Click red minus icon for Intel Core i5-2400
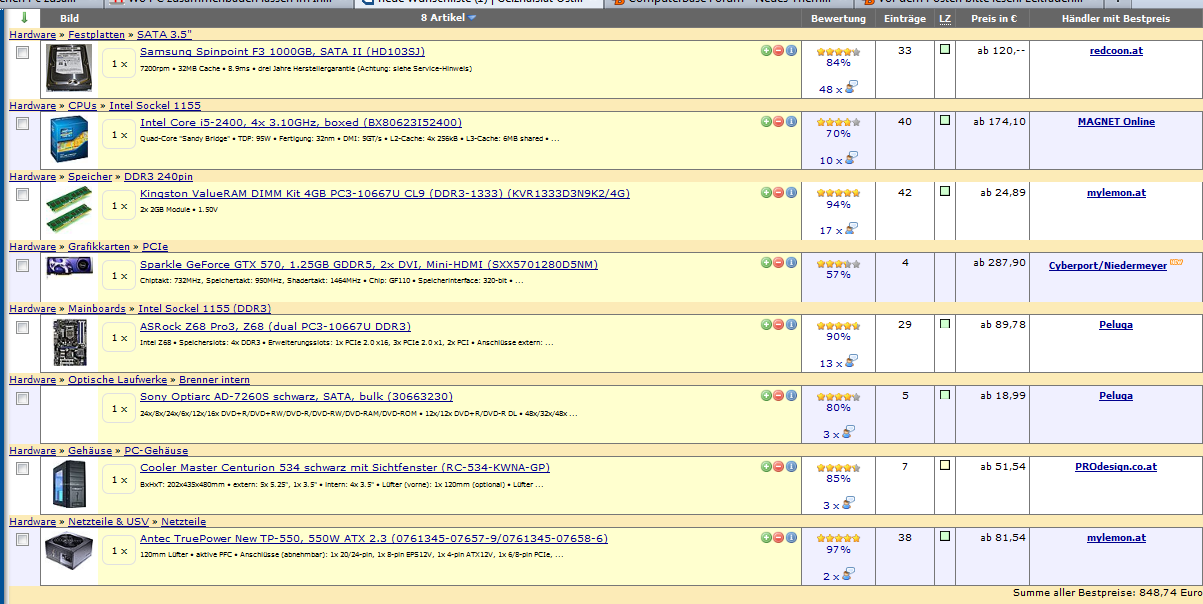Image resolution: width=1203 pixels, height=604 pixels. coord(778,121)
